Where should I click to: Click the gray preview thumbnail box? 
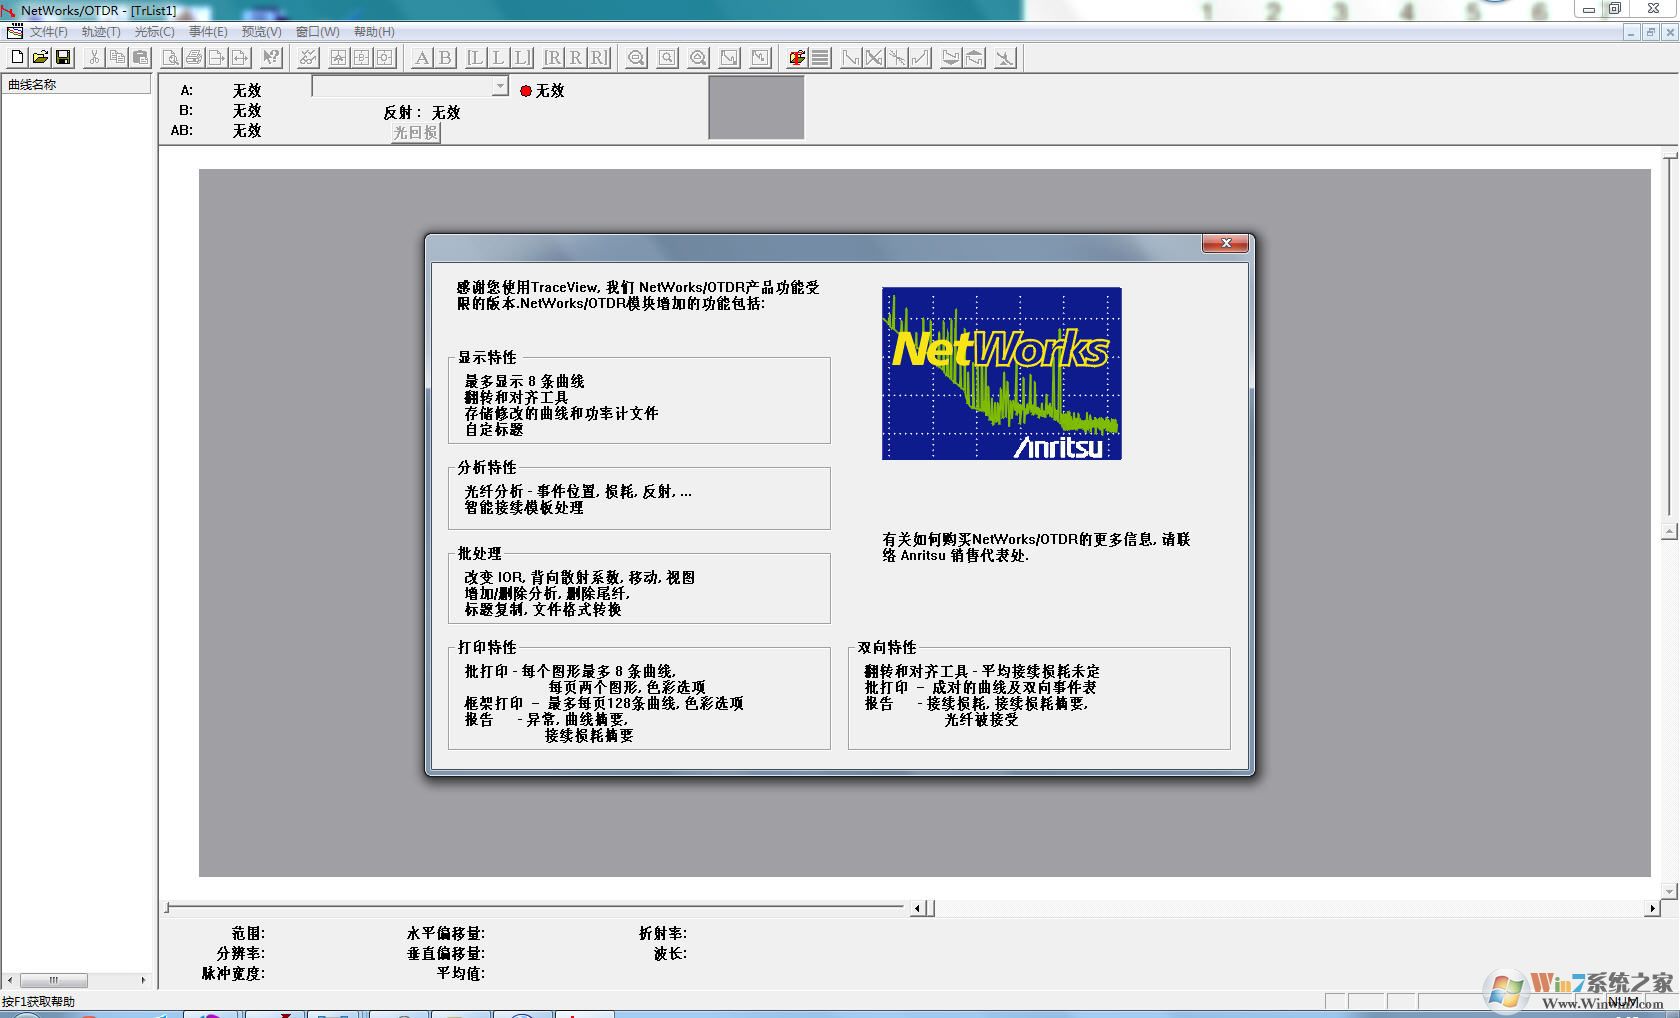click(x=756, y=108)
